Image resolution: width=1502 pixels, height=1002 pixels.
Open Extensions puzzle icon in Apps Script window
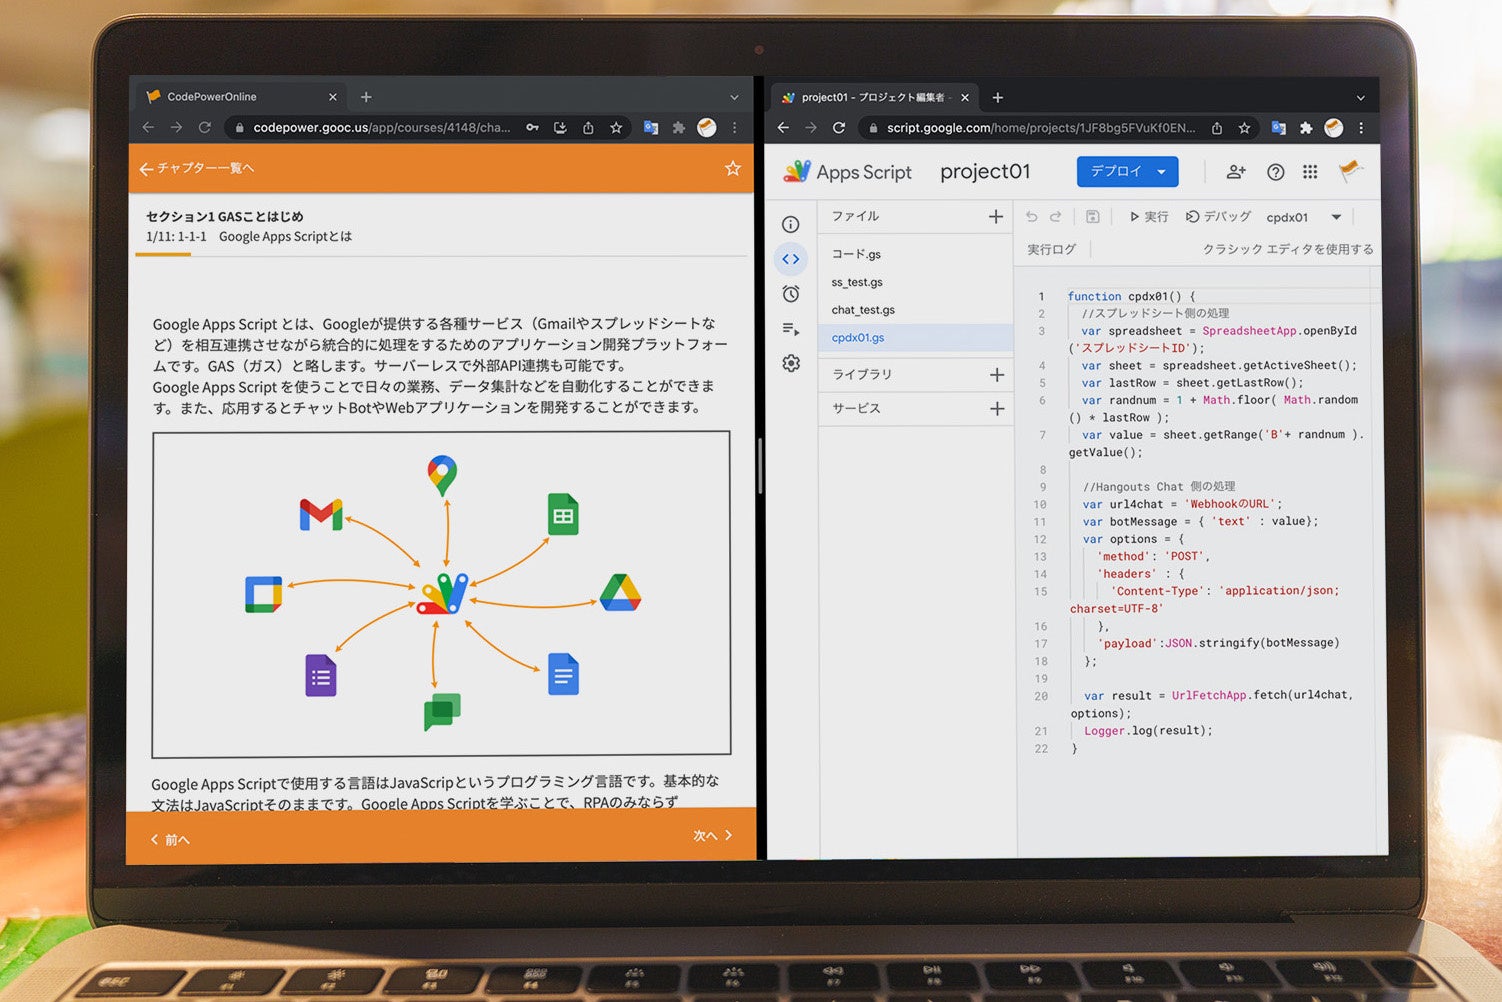pos(1306,128)
